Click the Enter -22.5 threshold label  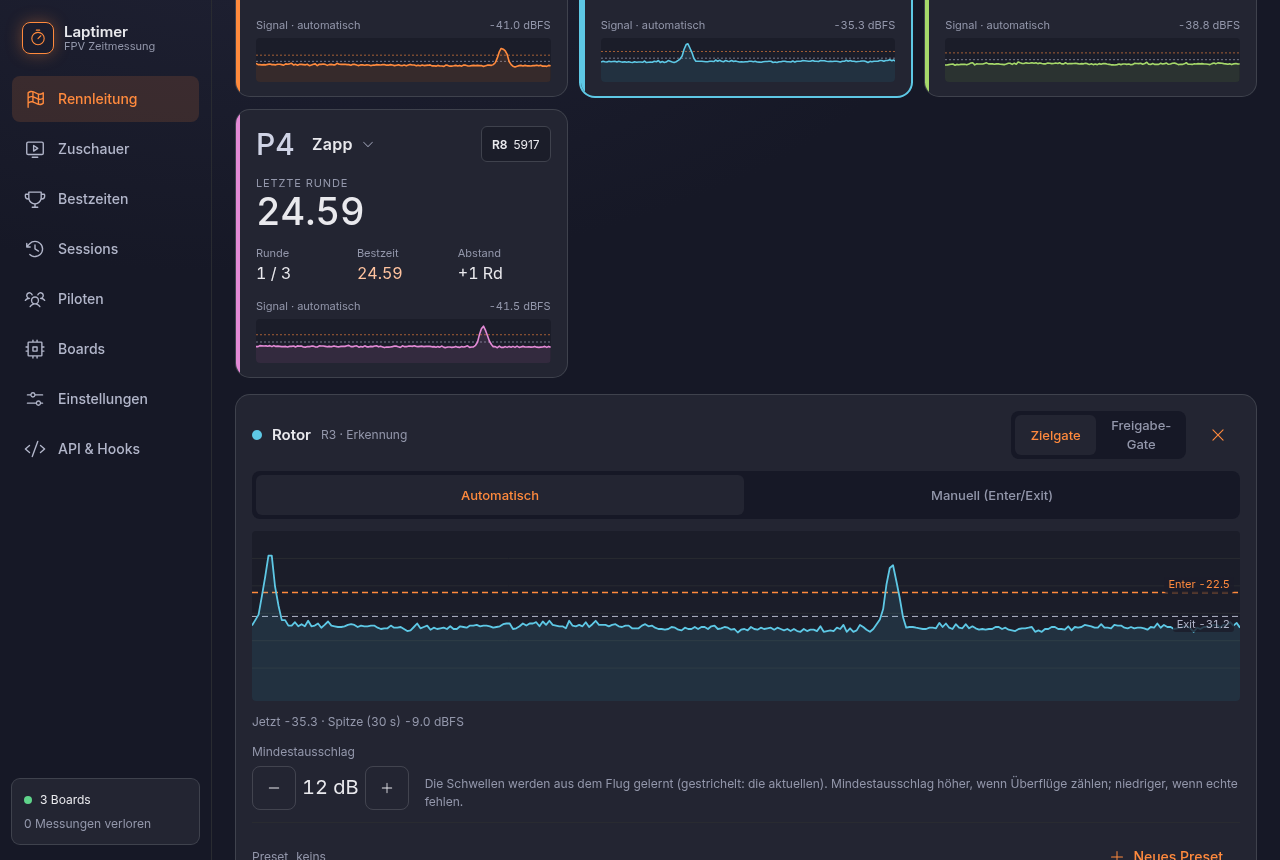1199,584
